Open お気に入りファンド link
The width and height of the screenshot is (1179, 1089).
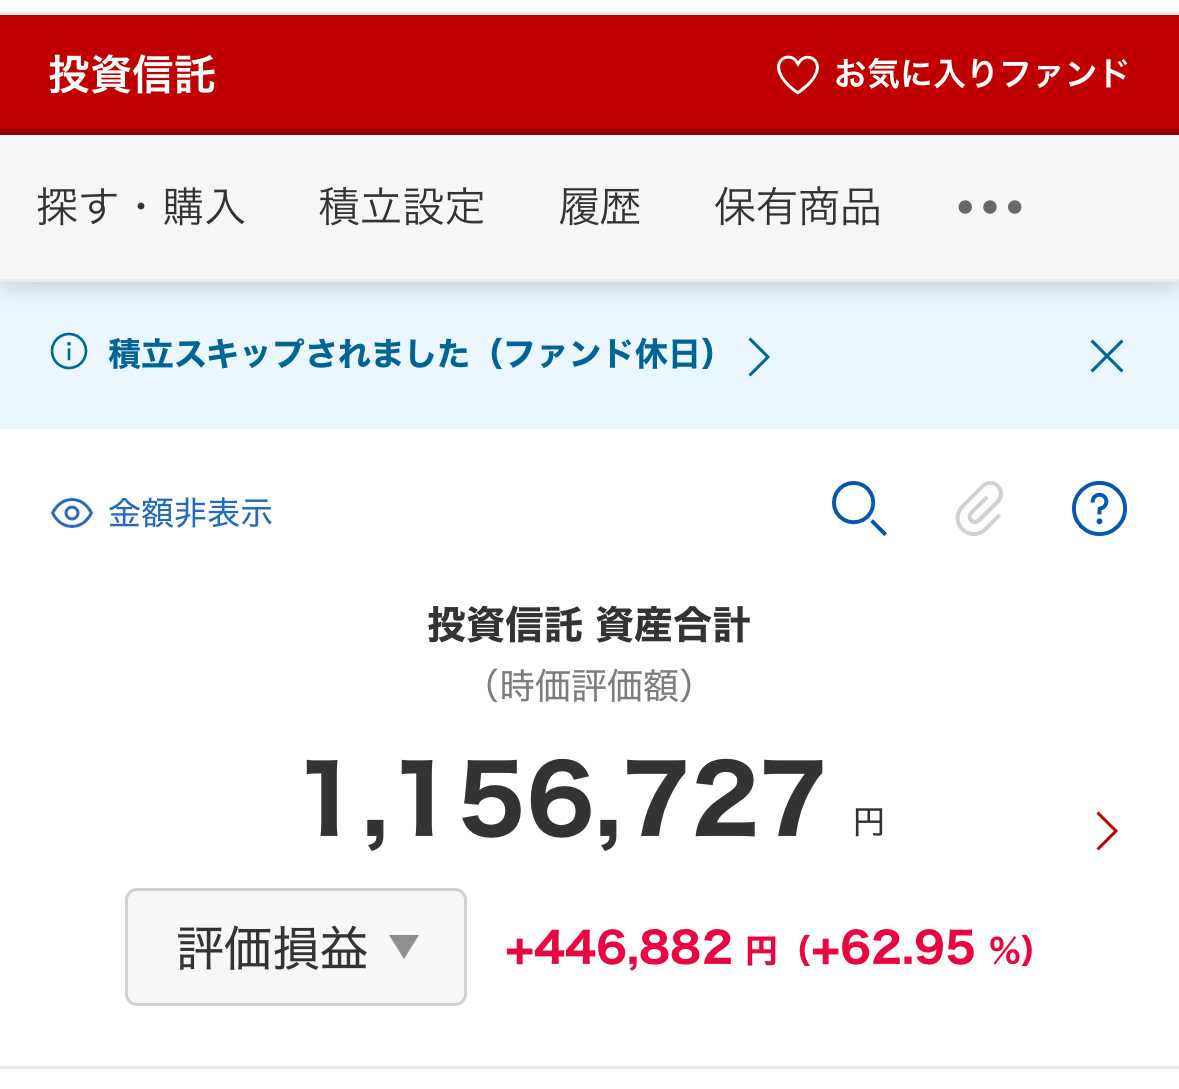(x=981, y=75)
